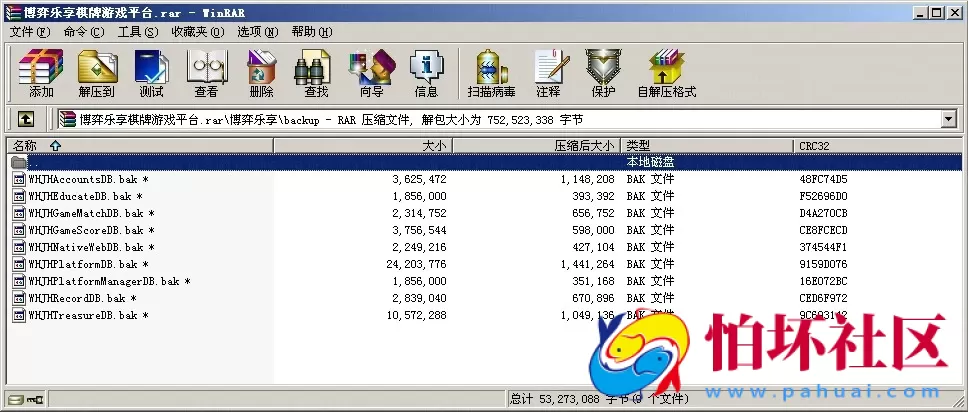
Task: Launch the Wizard (向导) icon
Action: (x=372, y=74)
